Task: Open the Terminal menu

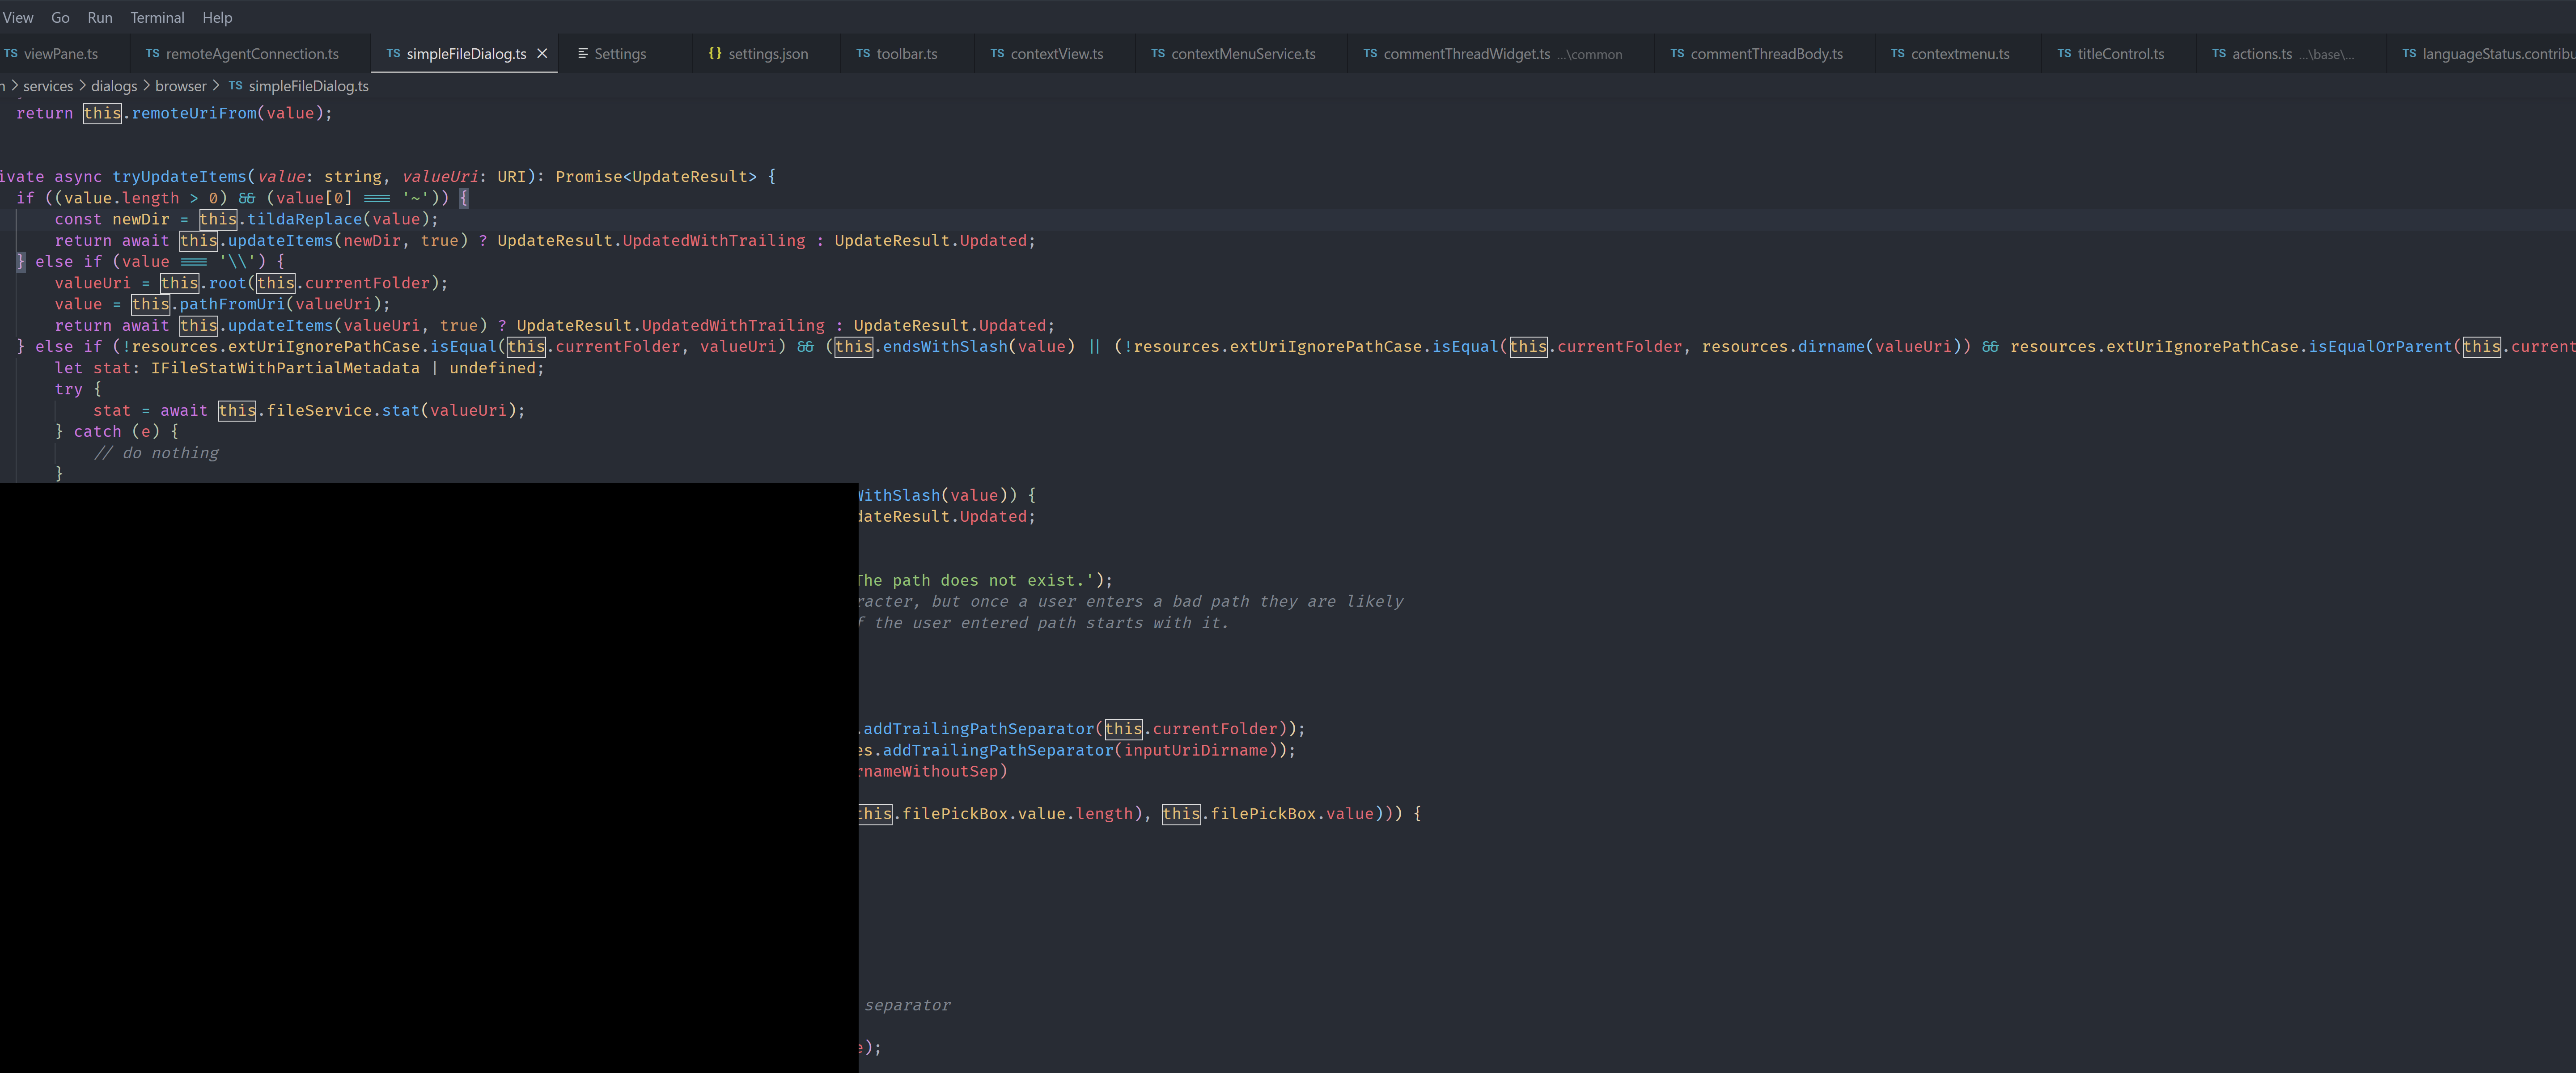Action: pyautogui.click(x=157, y=17)
